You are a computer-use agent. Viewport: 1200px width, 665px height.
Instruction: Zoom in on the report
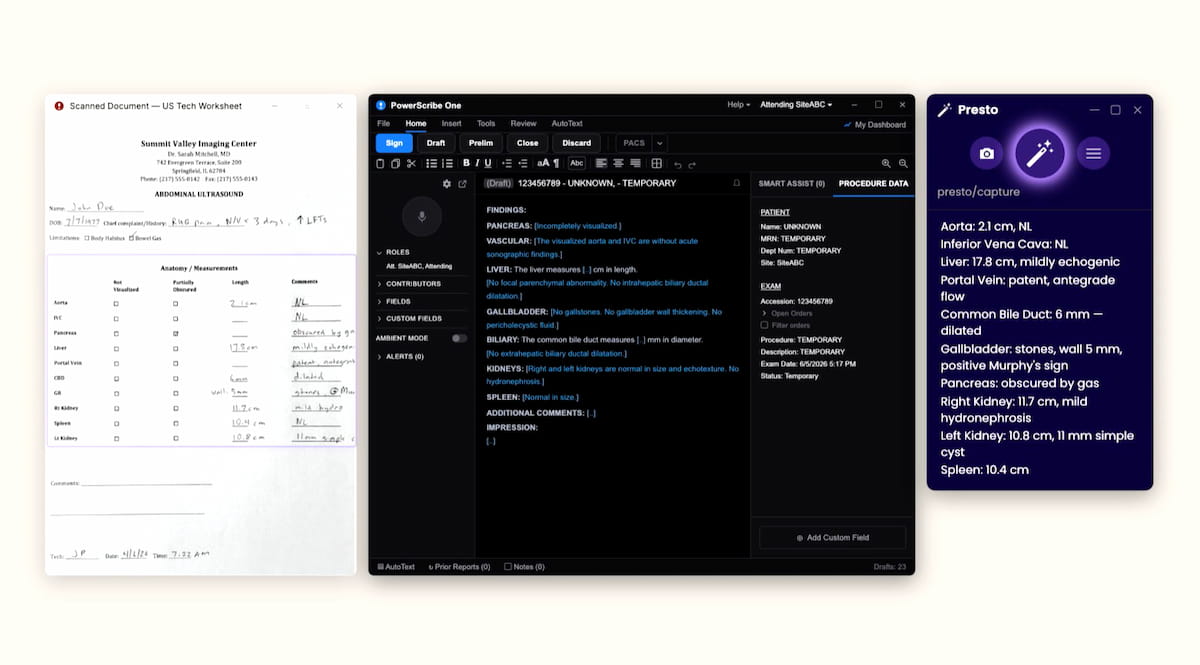point(886,163)
